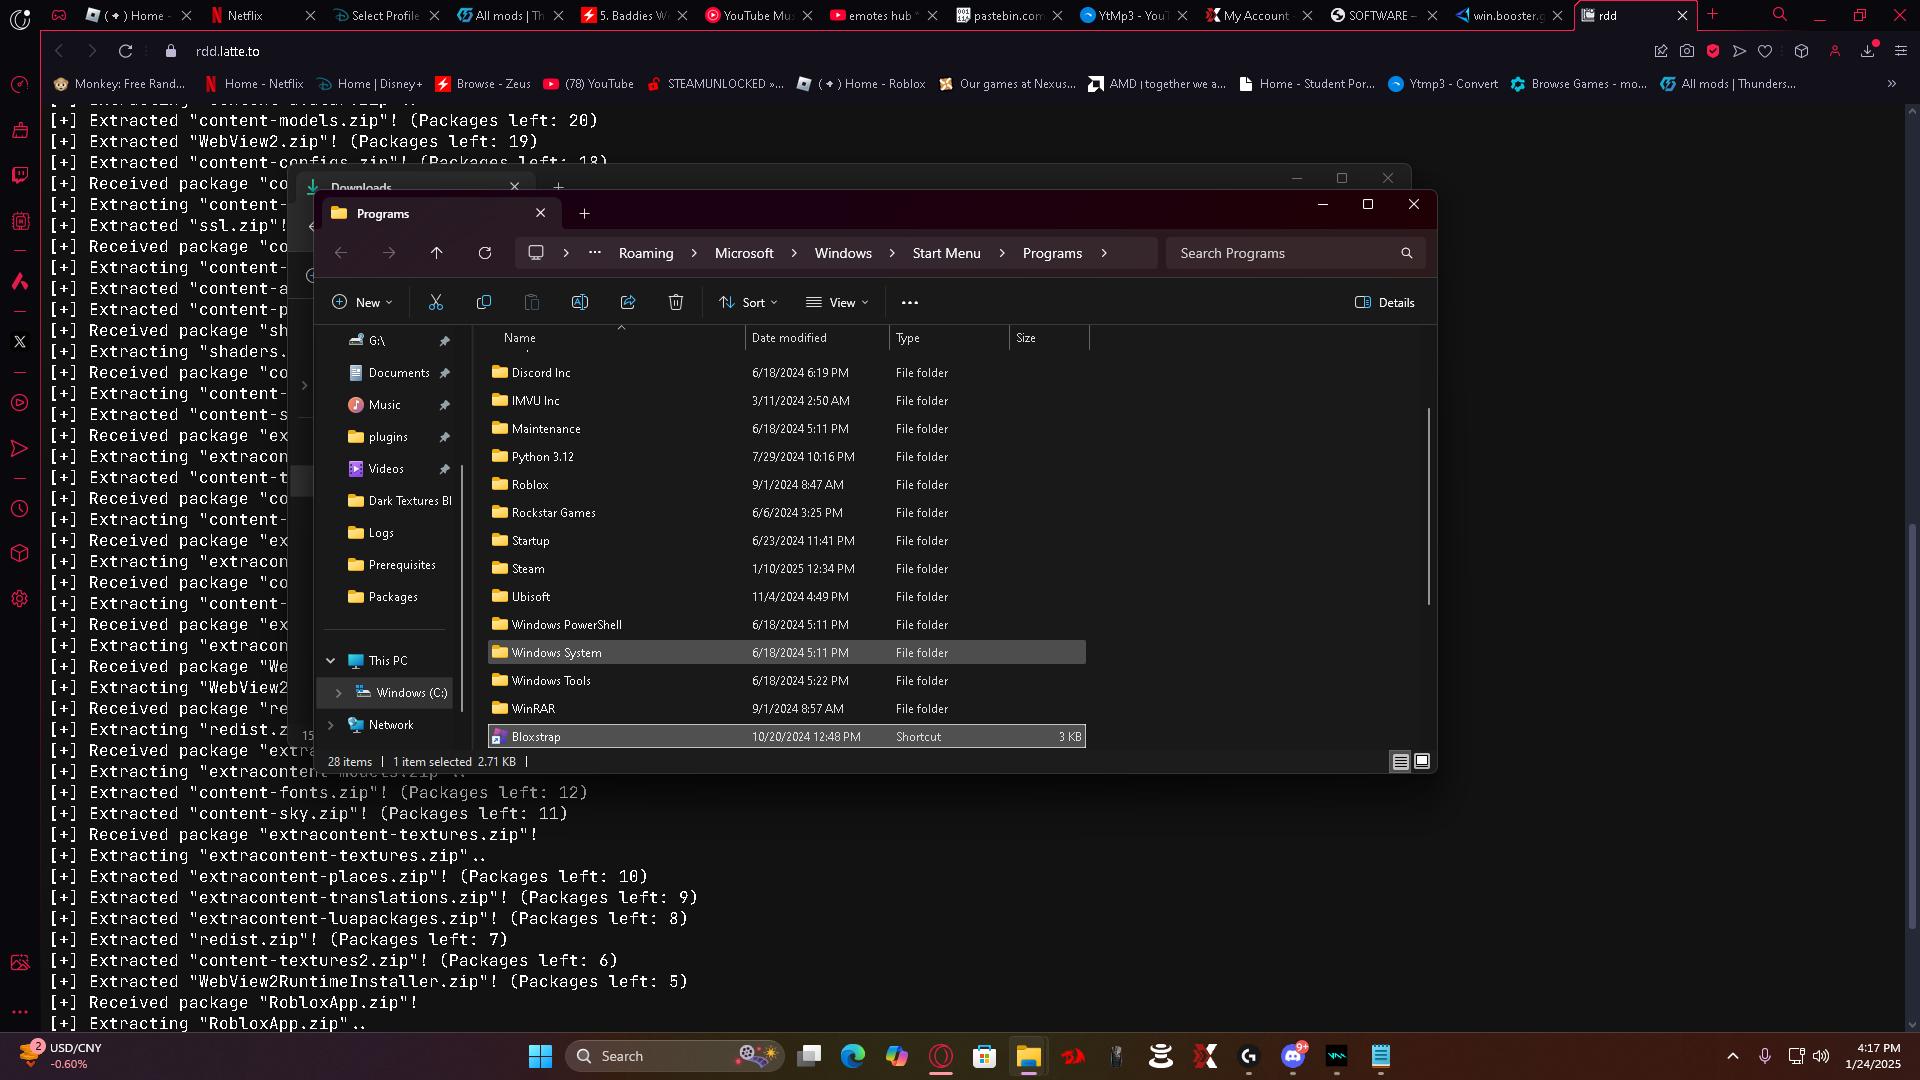Open the Sort dropdown menu
Screen dimensions: 1920x1080
coord(748,302)
